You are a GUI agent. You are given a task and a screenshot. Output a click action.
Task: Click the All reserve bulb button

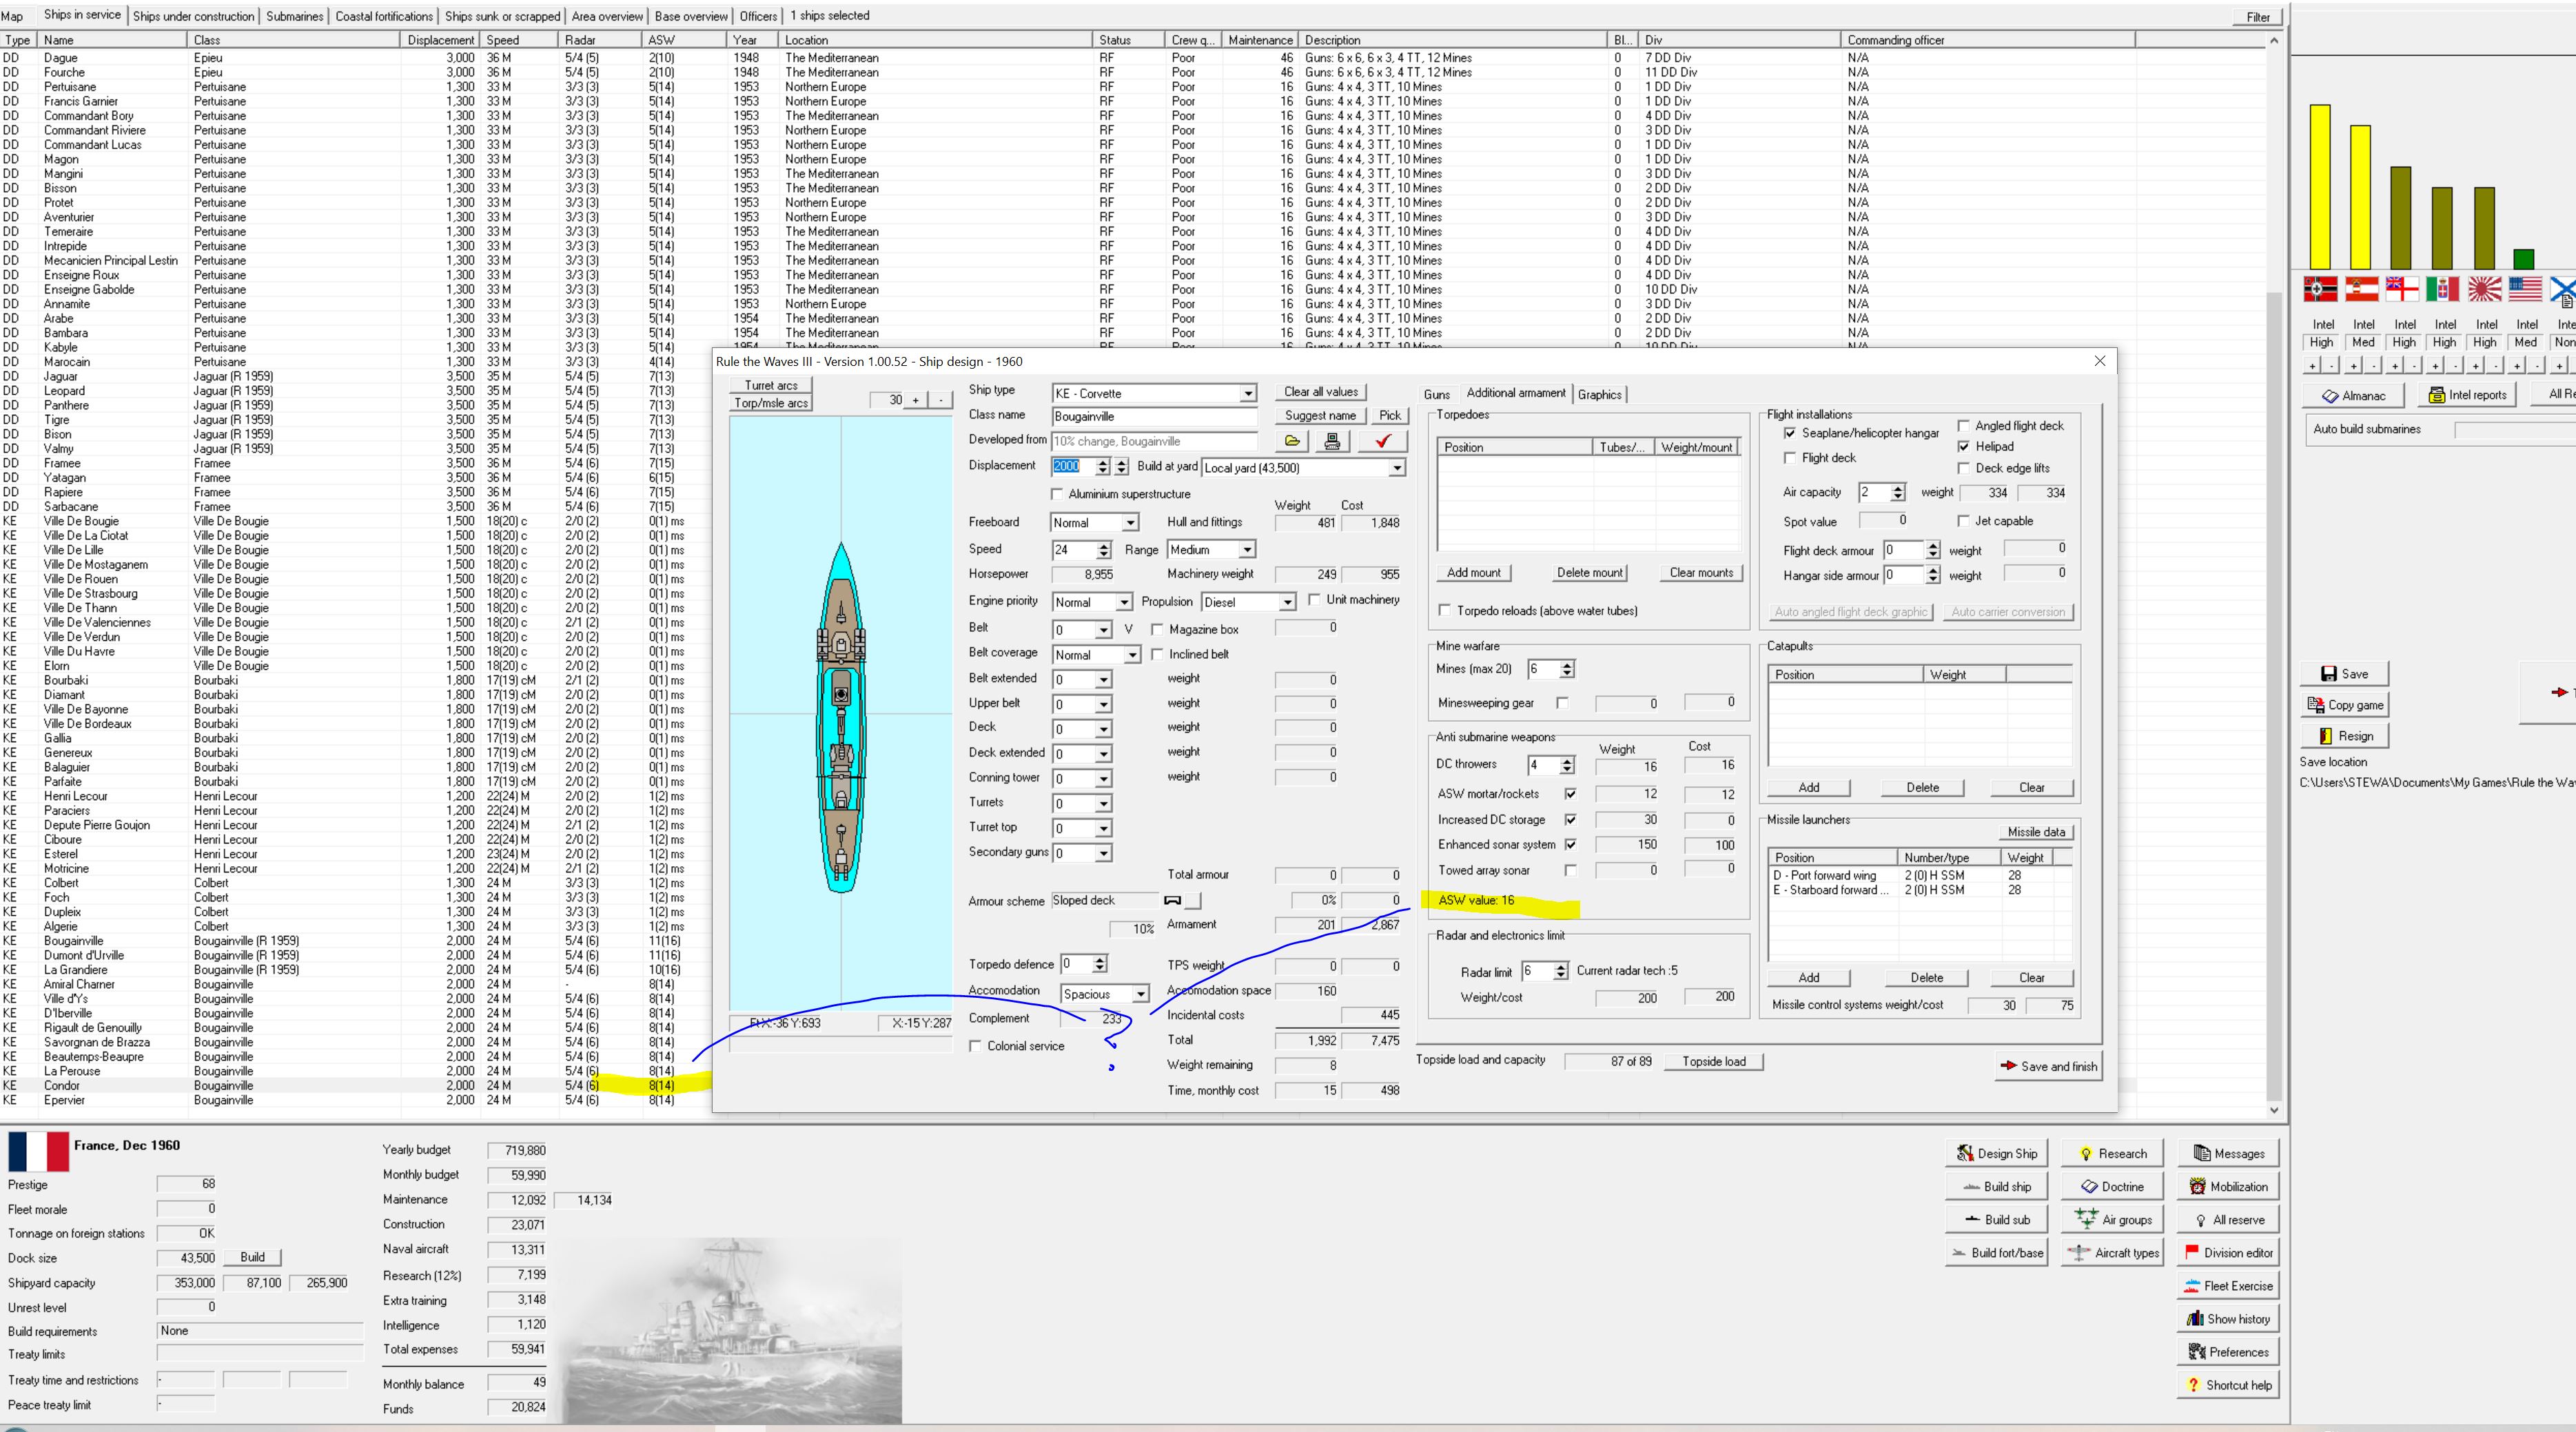pos(2227,1219)
